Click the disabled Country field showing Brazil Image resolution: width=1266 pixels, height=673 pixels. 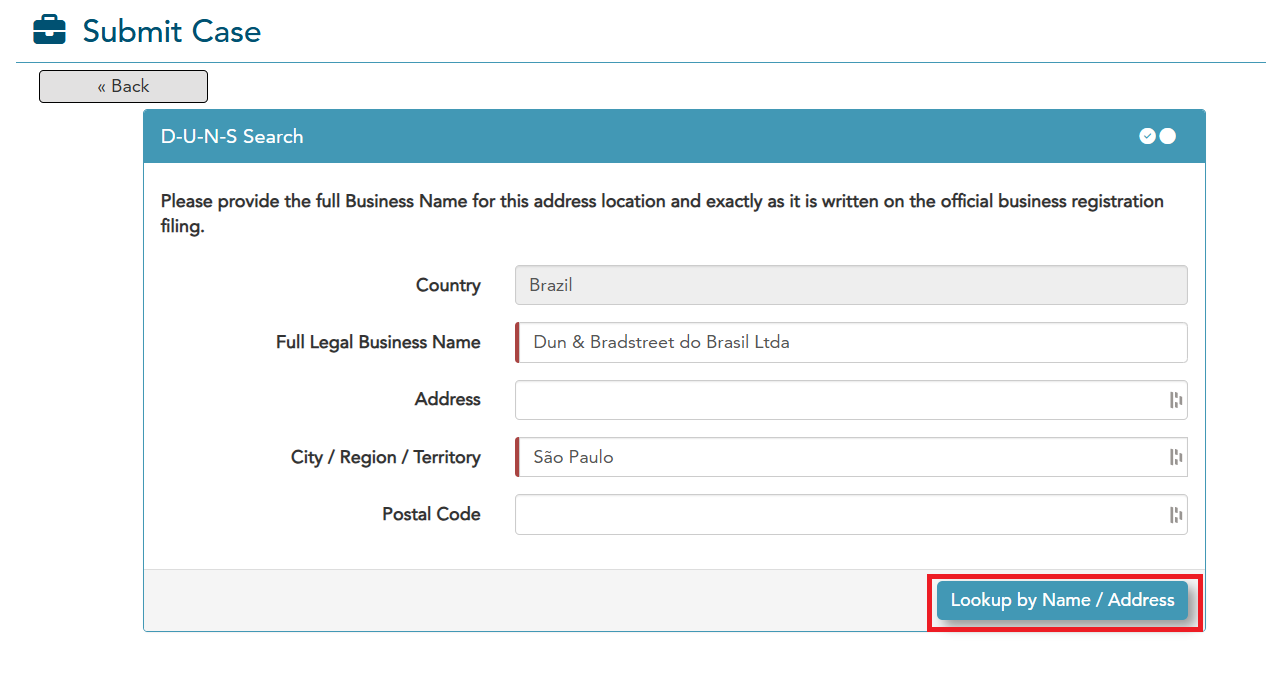pos(850,285)
